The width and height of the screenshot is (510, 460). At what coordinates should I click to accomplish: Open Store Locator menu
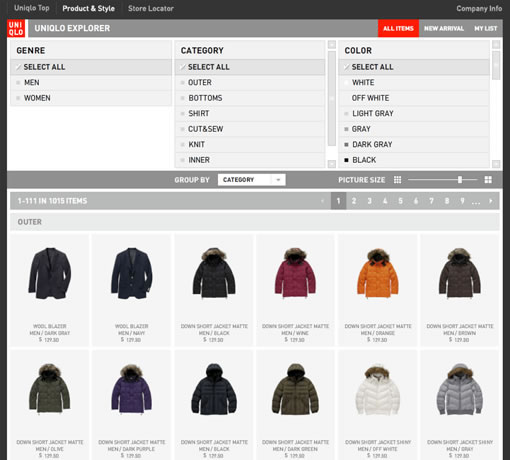[x=151, y=9]
